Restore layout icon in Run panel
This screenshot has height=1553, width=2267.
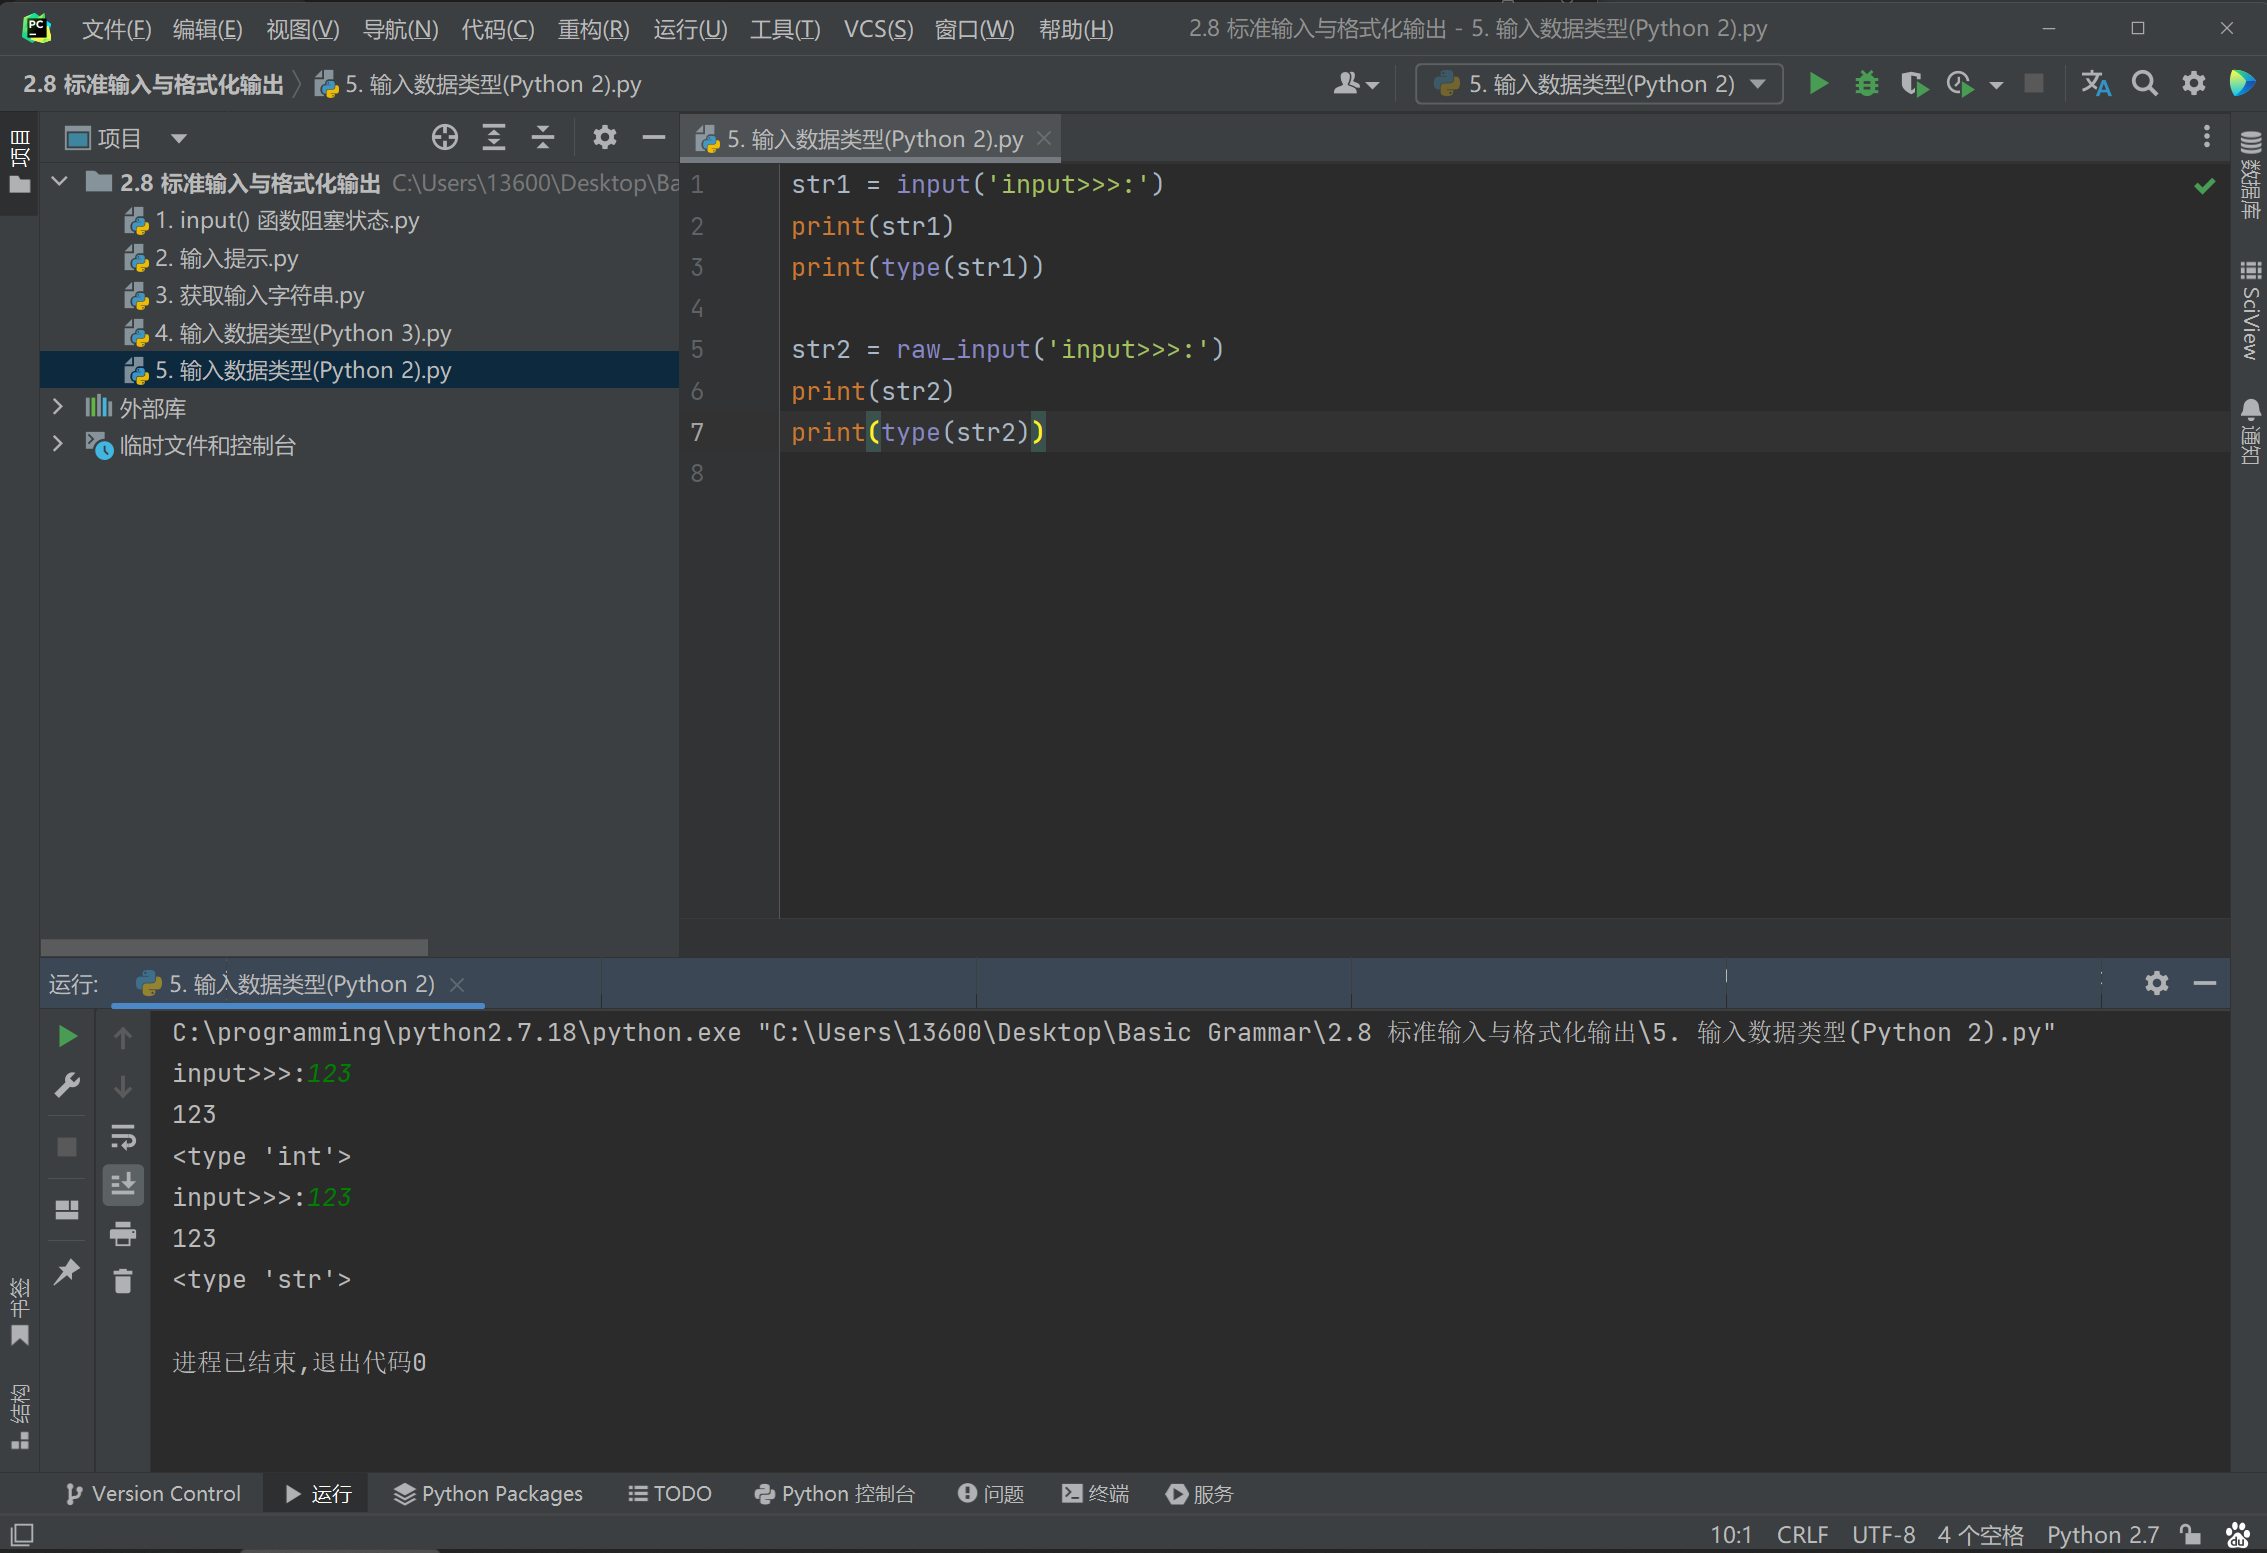(67, 1210)
